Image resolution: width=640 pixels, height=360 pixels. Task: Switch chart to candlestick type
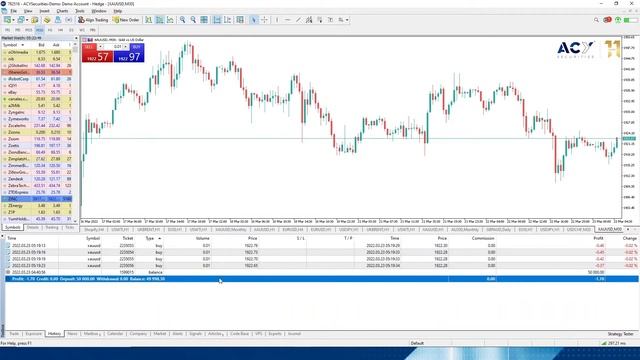[x=160, y=20]
